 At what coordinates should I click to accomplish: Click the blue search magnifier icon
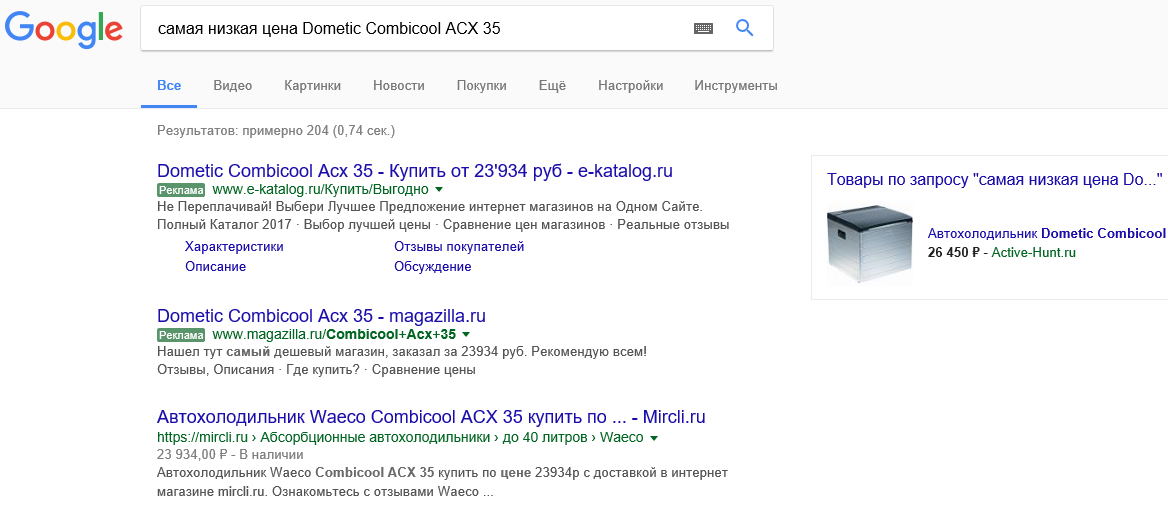point(744,28)
